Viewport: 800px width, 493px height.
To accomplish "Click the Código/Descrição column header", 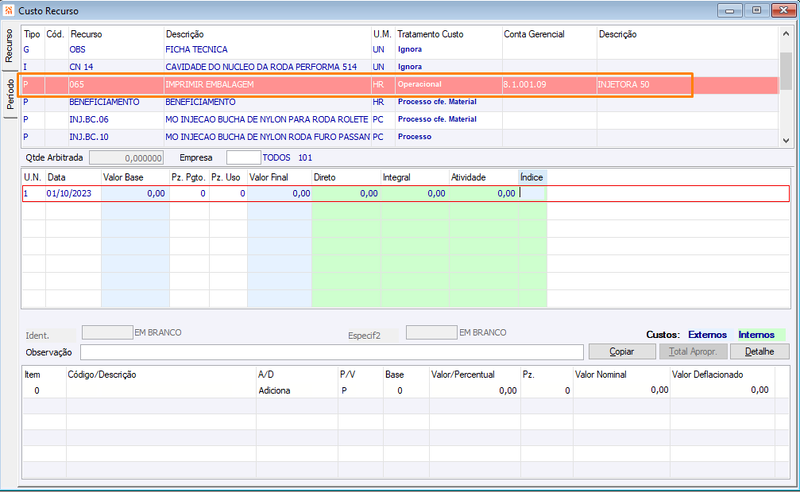I will pos(102,375).
